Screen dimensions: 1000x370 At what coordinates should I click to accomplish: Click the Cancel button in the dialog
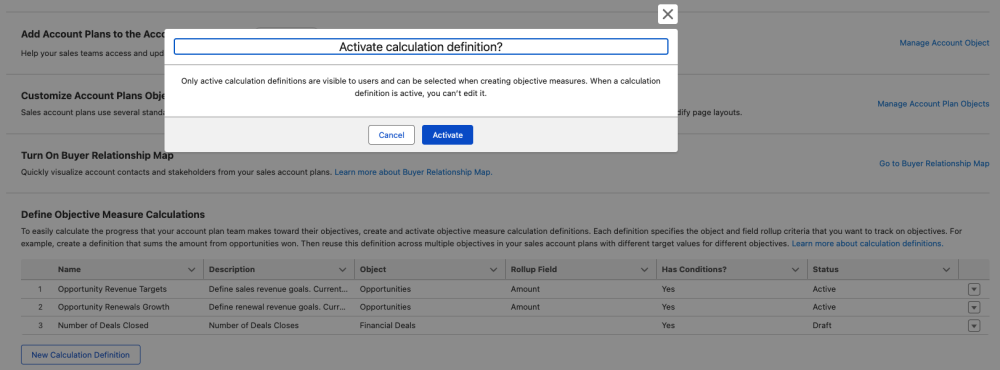pyautogui.click(x=391, y=135)
